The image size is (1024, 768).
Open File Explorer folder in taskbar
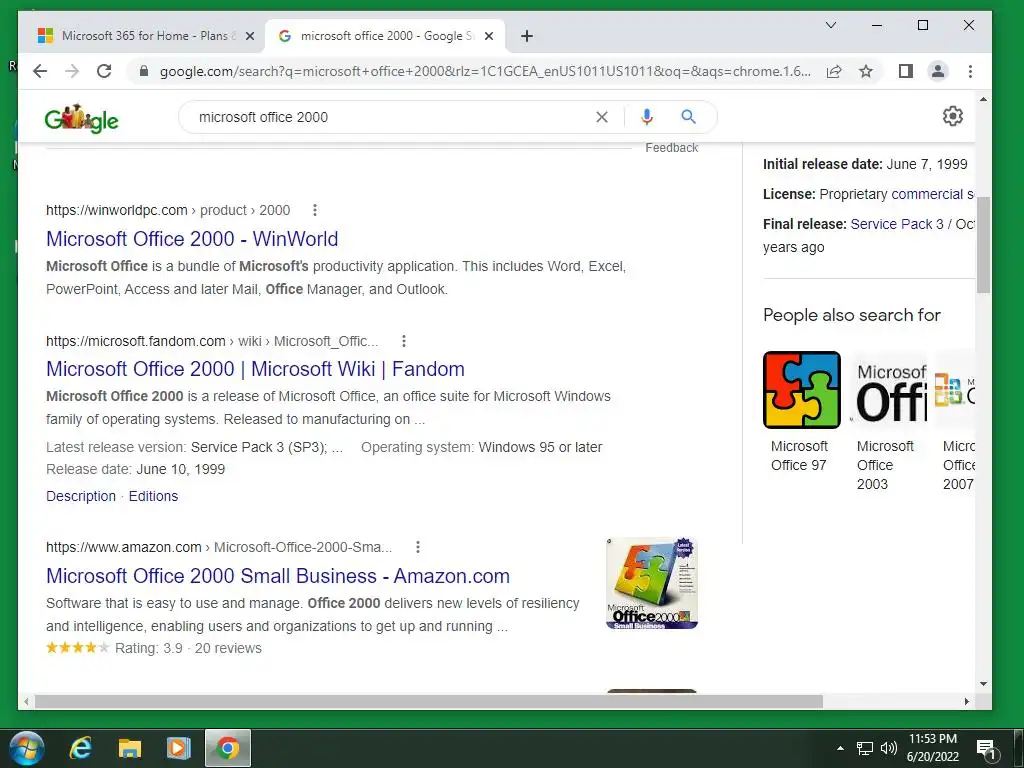click(130, 748)
